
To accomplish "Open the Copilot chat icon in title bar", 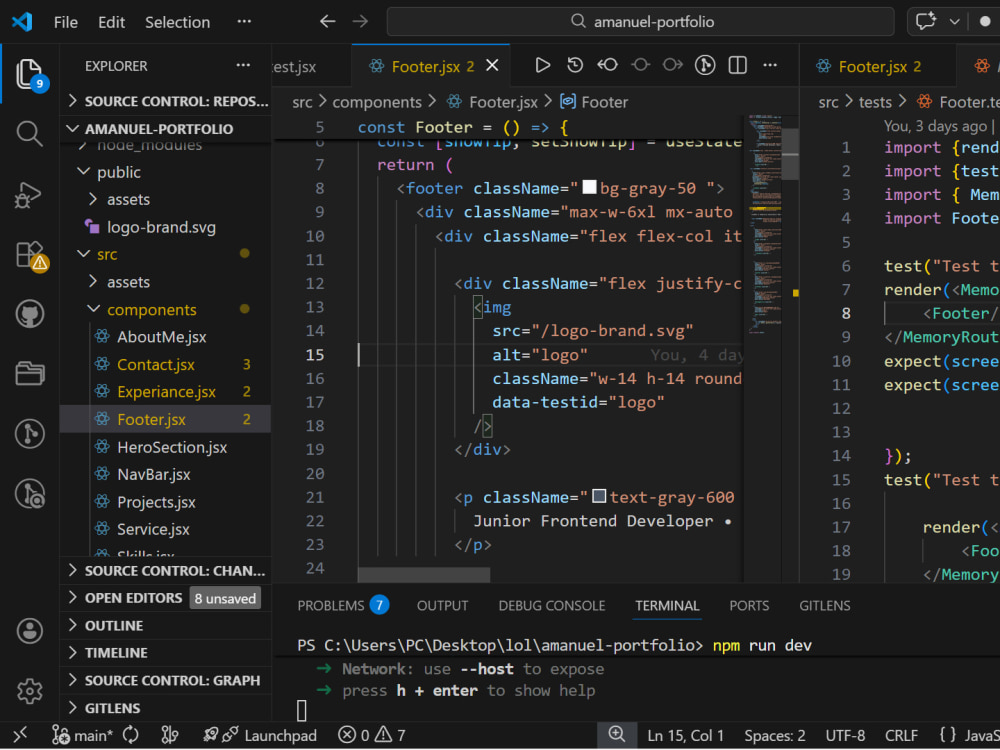I will tap(926, 22).
